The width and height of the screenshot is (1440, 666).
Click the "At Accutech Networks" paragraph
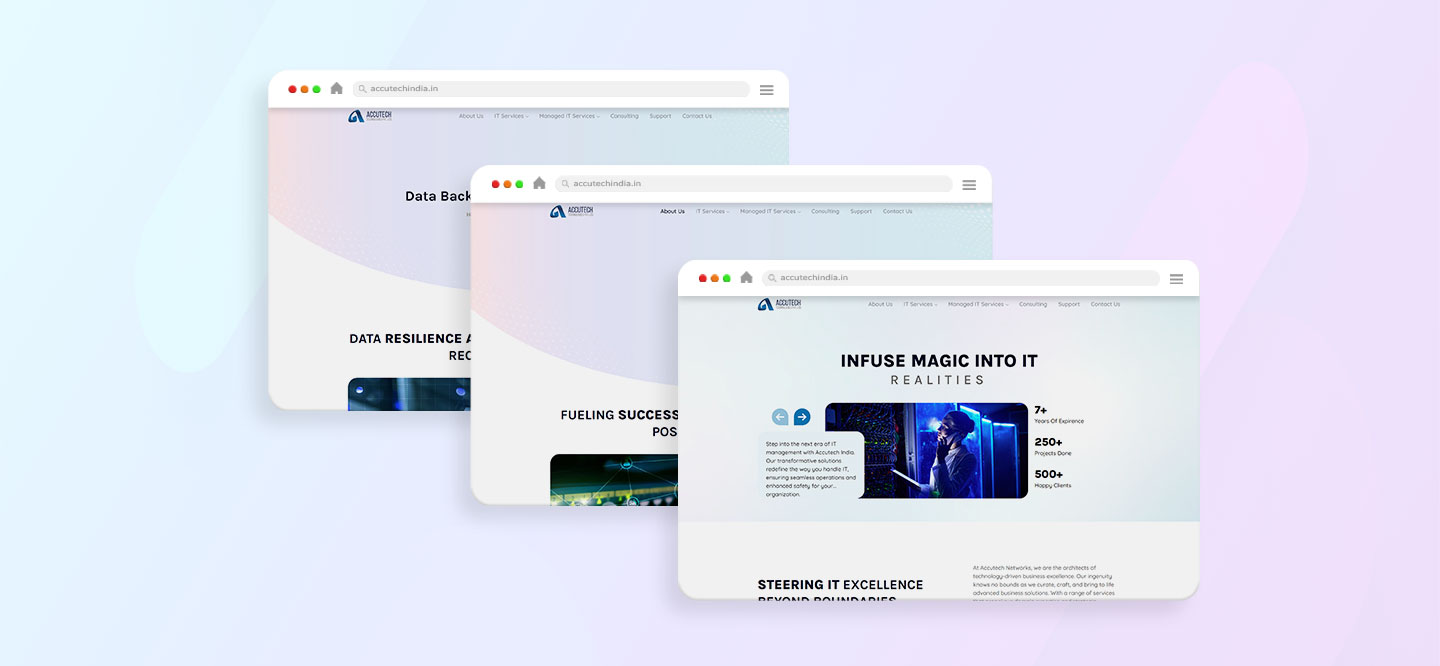[x=1044, y=582]
